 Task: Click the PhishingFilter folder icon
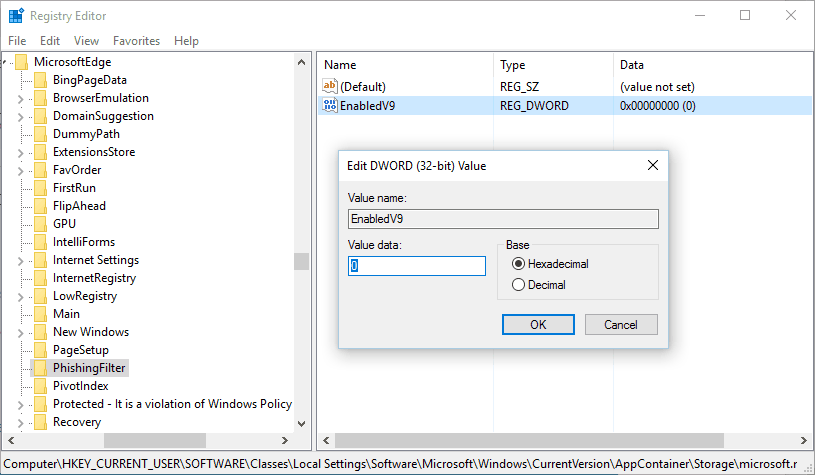pyautogui.click(x=41, y=368)
